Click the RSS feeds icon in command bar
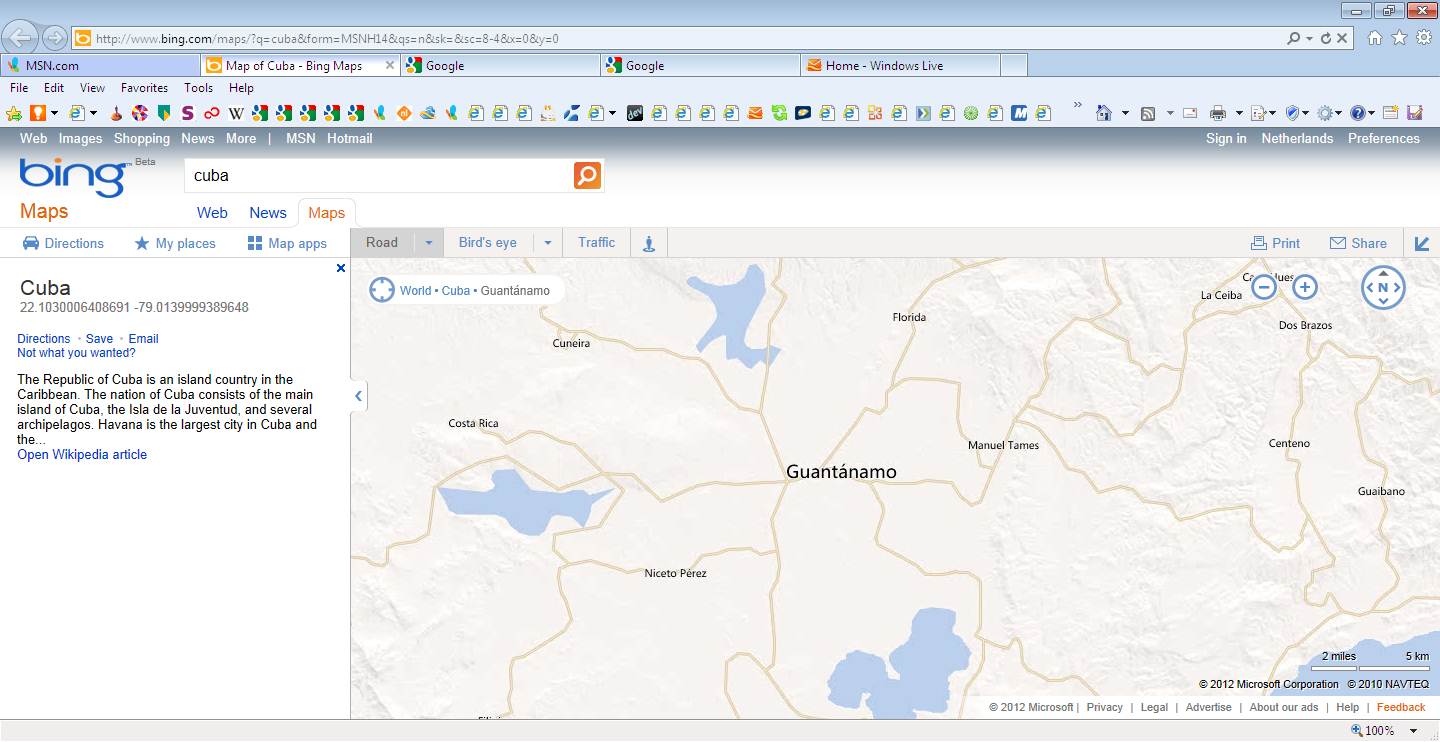The image size is (1440, 742). 1148,113
